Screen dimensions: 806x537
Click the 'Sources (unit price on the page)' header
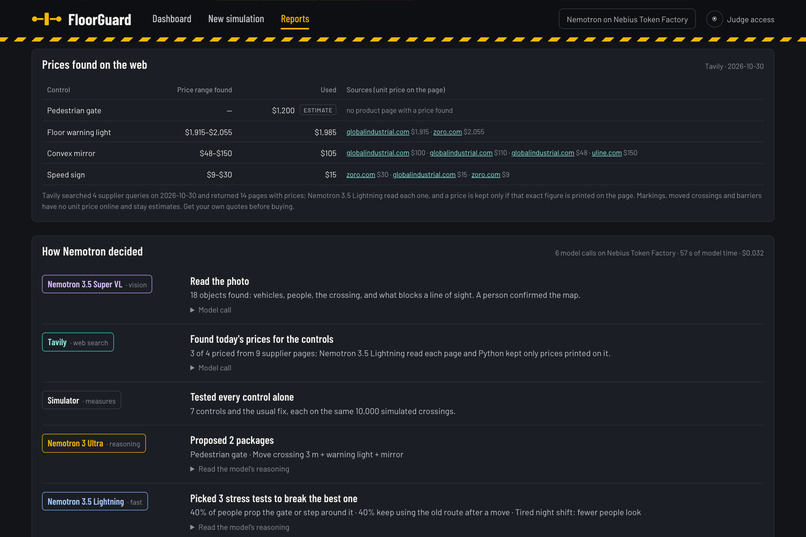click(x=396, y=90)
